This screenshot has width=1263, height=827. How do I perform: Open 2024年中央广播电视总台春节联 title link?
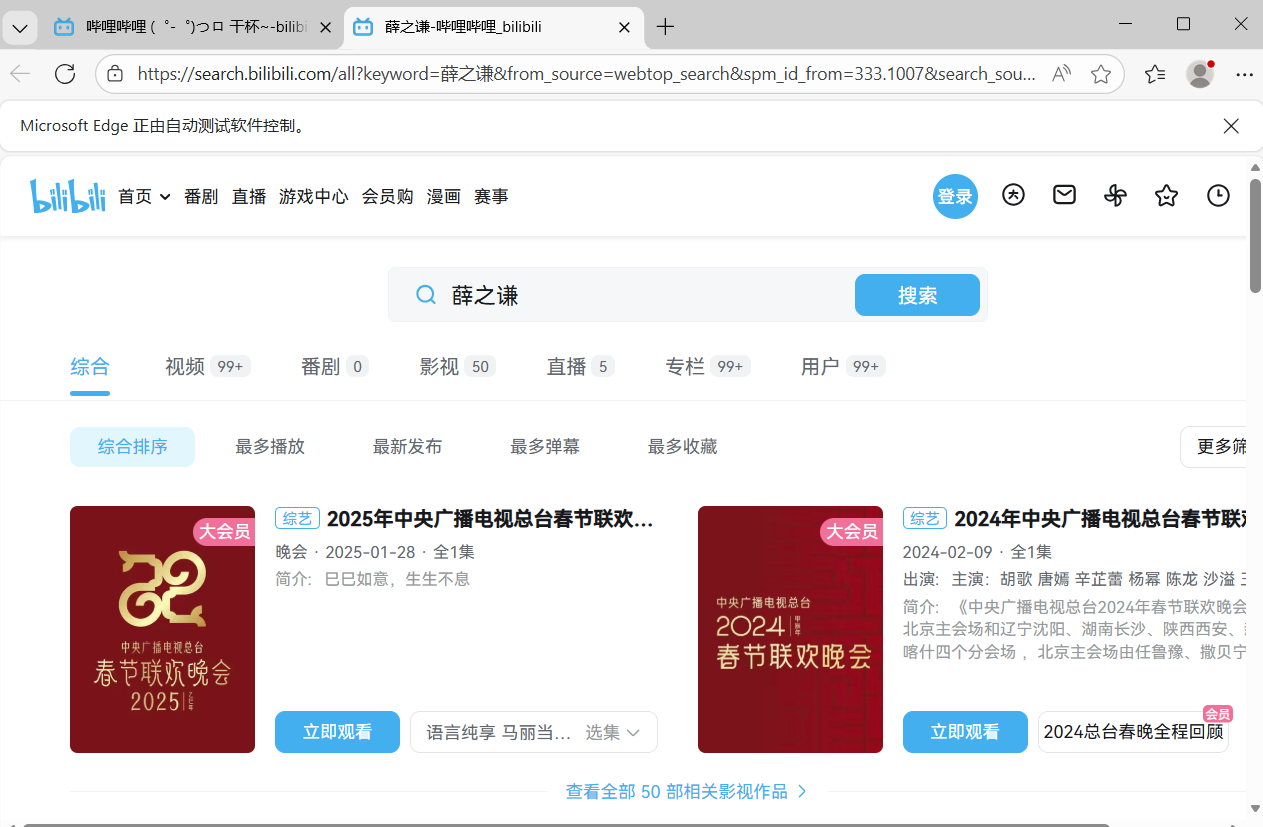pyautogui.click(x=1100, y=519)
